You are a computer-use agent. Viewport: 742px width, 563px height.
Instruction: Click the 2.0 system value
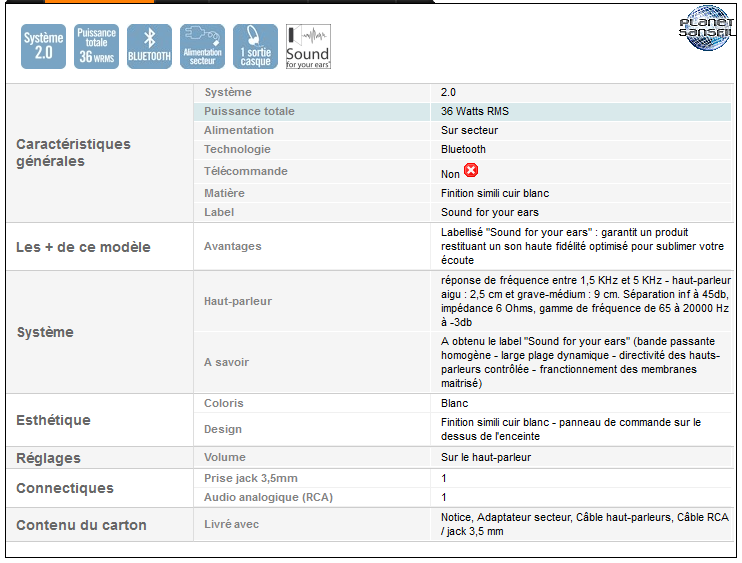[x=448, y=92]
